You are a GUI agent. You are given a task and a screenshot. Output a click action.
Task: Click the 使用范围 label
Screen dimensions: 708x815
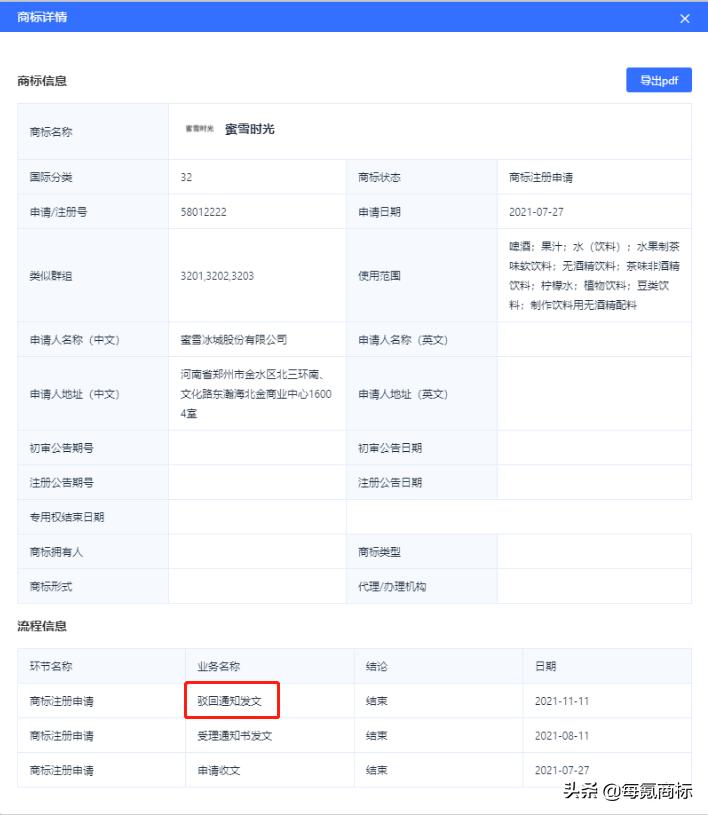tap(379, 275)
